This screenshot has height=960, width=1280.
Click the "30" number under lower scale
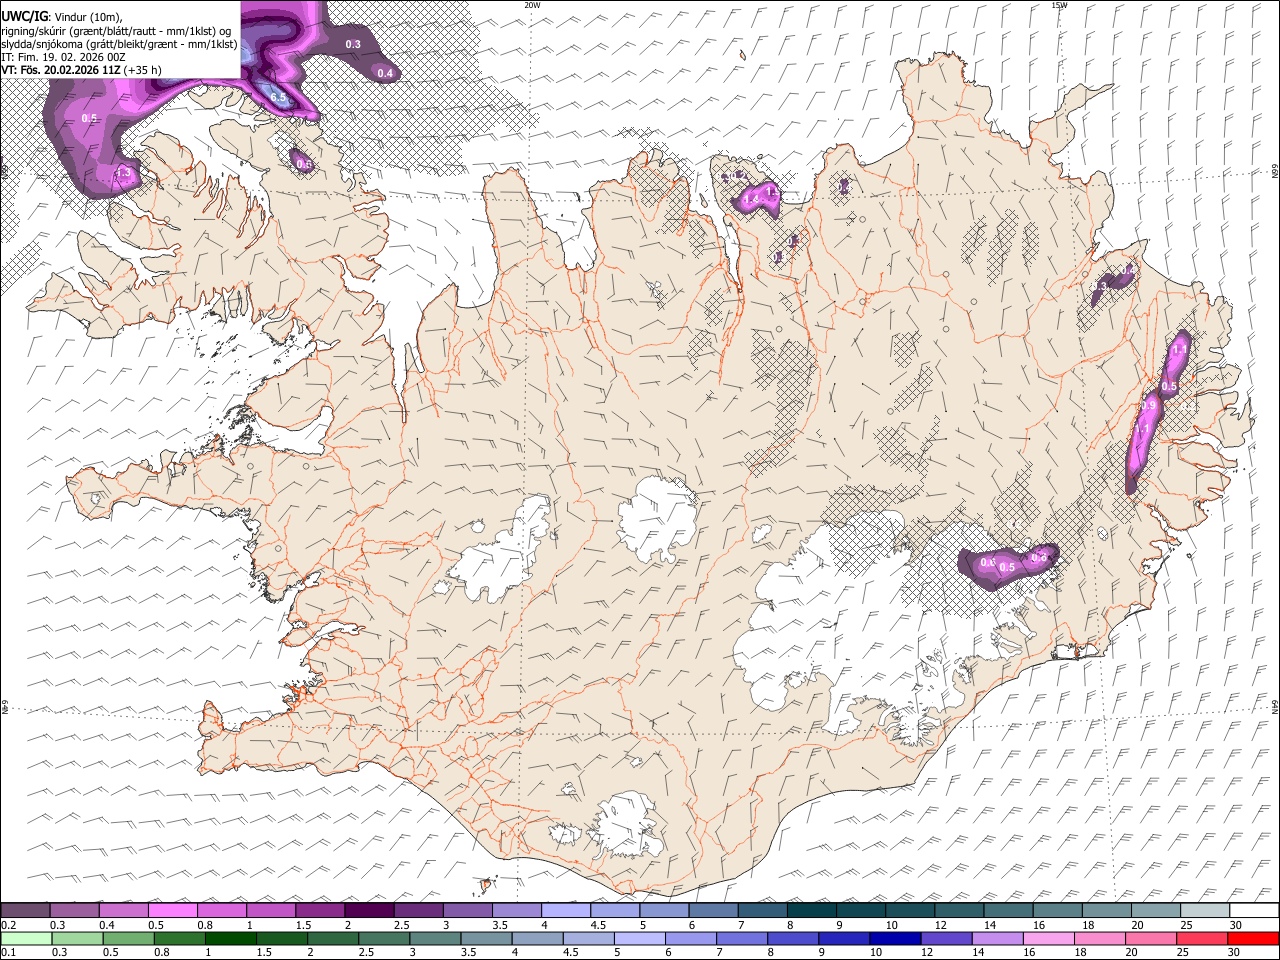[1233, 952]
